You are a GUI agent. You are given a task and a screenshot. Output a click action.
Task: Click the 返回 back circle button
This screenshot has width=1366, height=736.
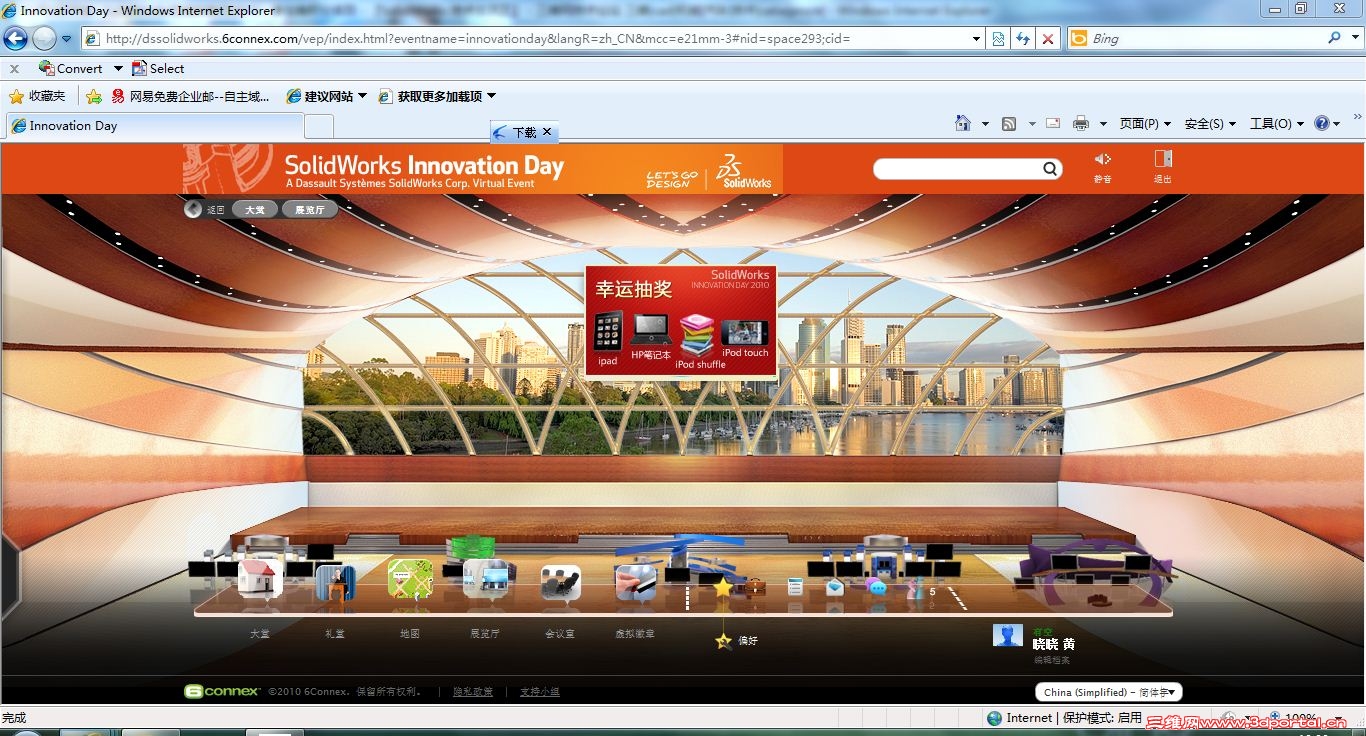coord(194,209)
